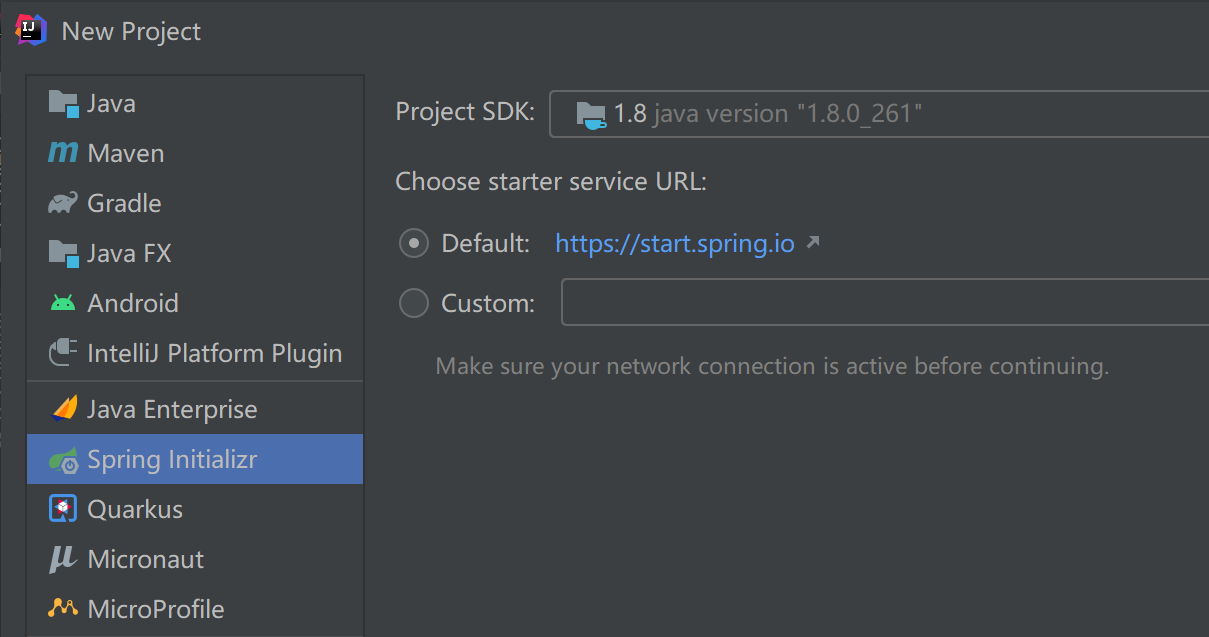Click the 'Choose starter service URL:' text
This screenshot has width=1209, height=637.
coord(551,182)
